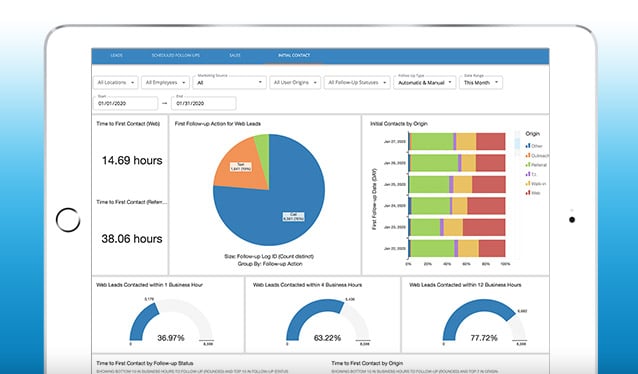Go to the Sales tab
Viewport: 638px width, 374px height.
click(x=235, y=55)
